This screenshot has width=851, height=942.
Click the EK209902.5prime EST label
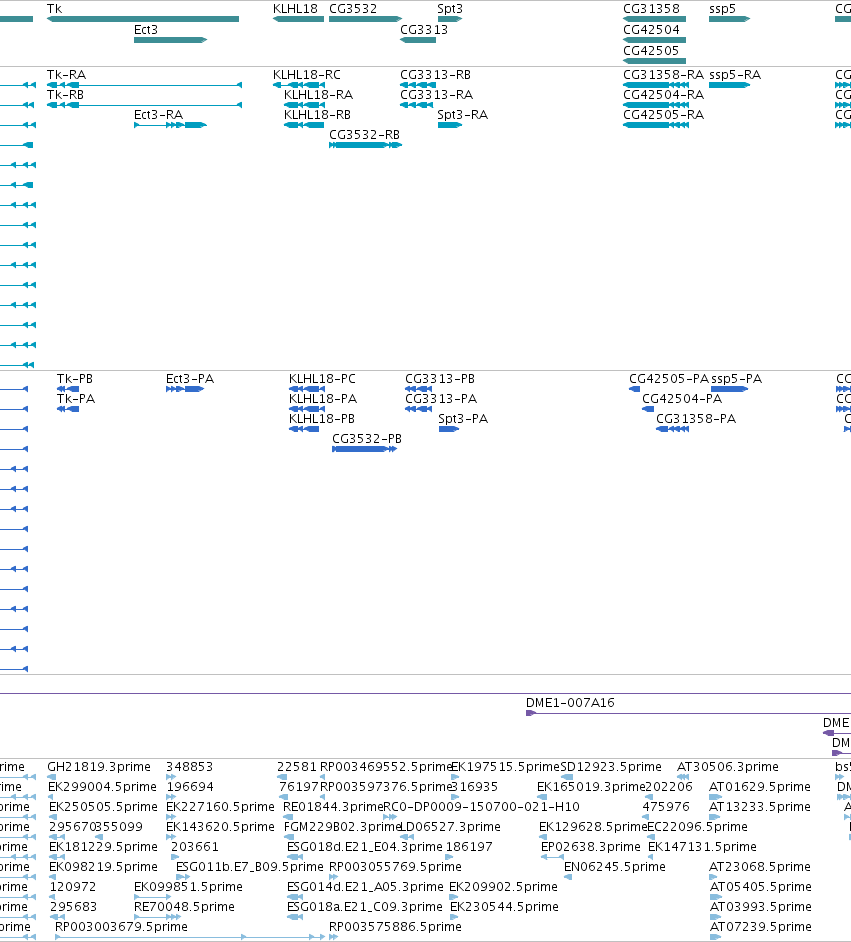(x=503, y=887)
